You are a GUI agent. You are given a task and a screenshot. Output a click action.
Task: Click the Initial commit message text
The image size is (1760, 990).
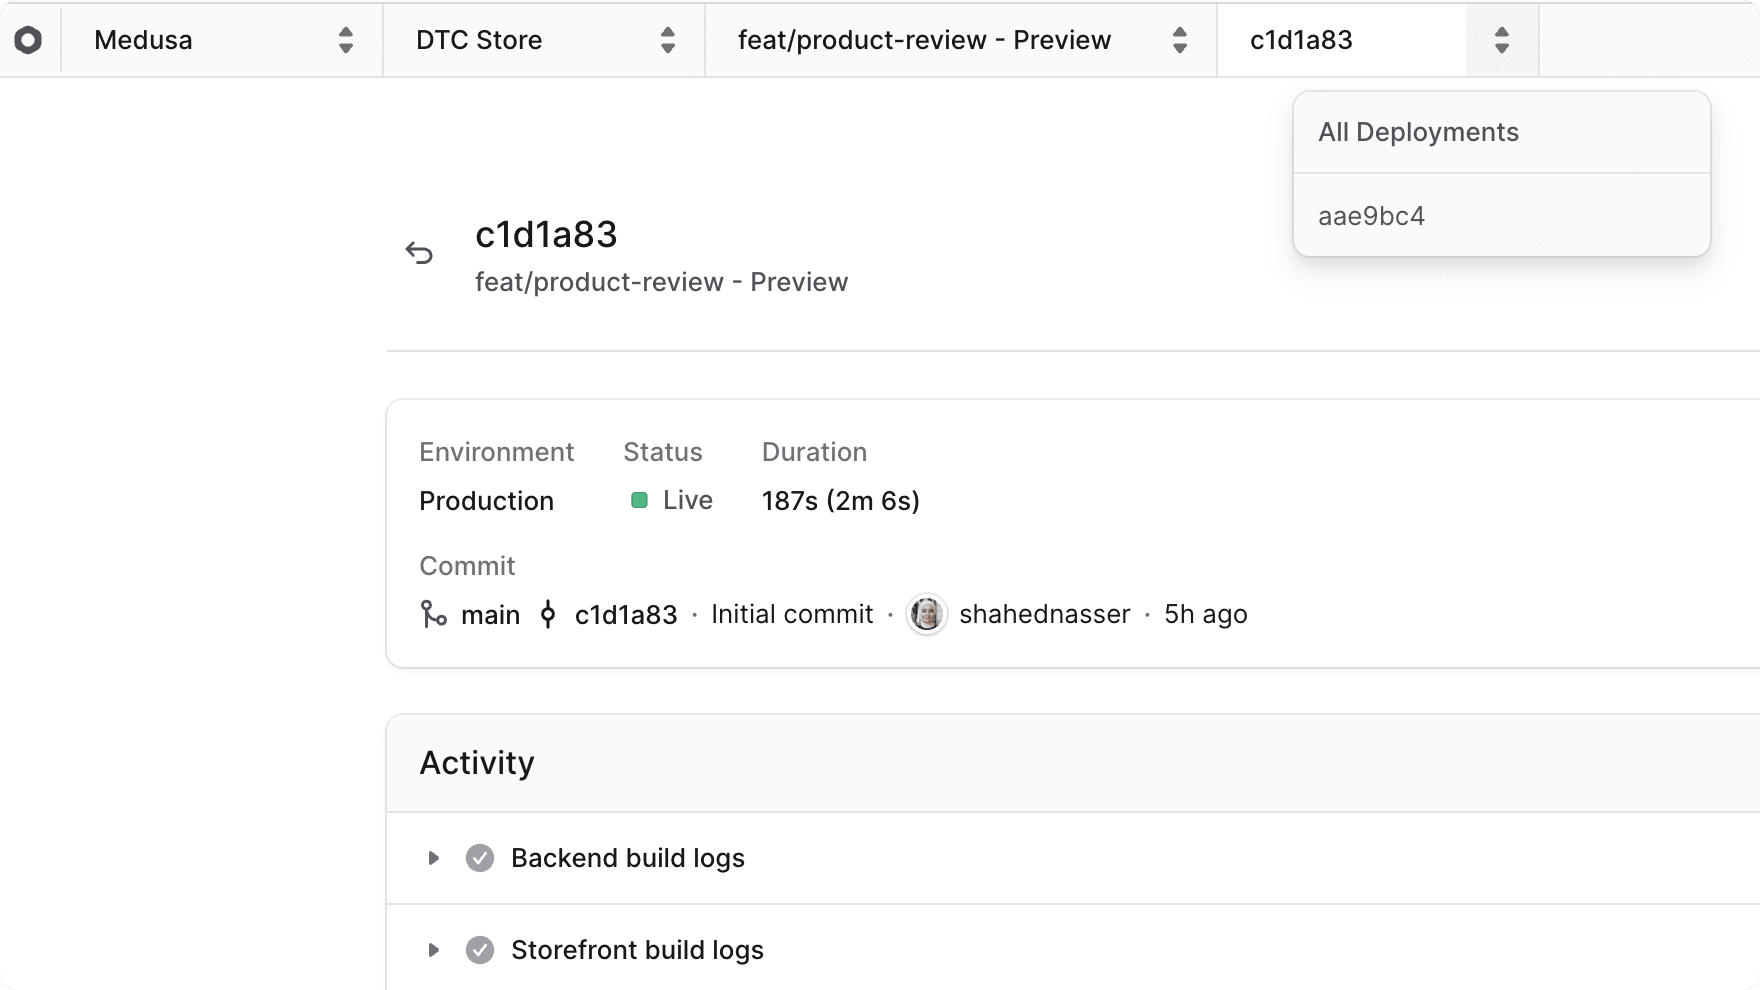(x=792, y=614)
